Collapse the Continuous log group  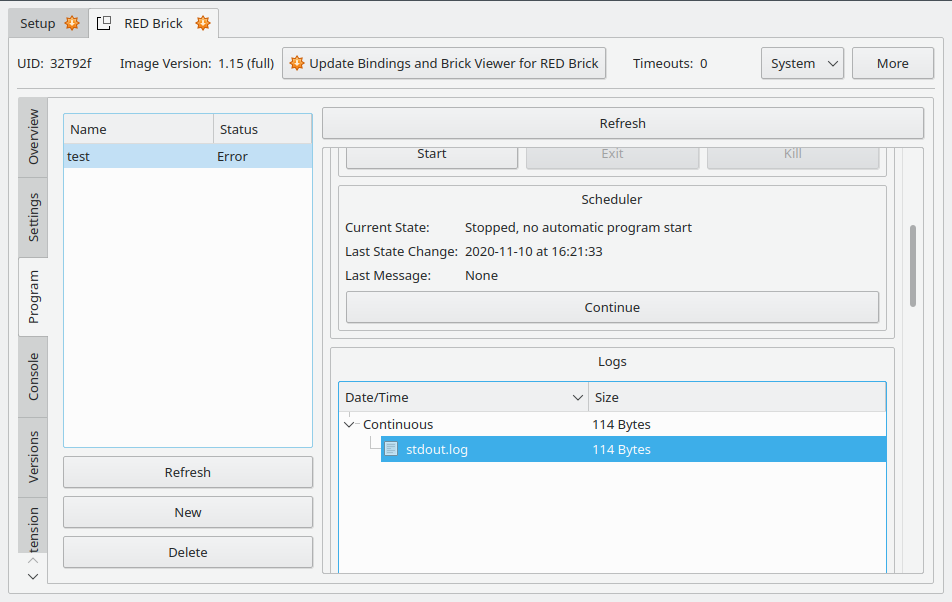coord(349,424)
